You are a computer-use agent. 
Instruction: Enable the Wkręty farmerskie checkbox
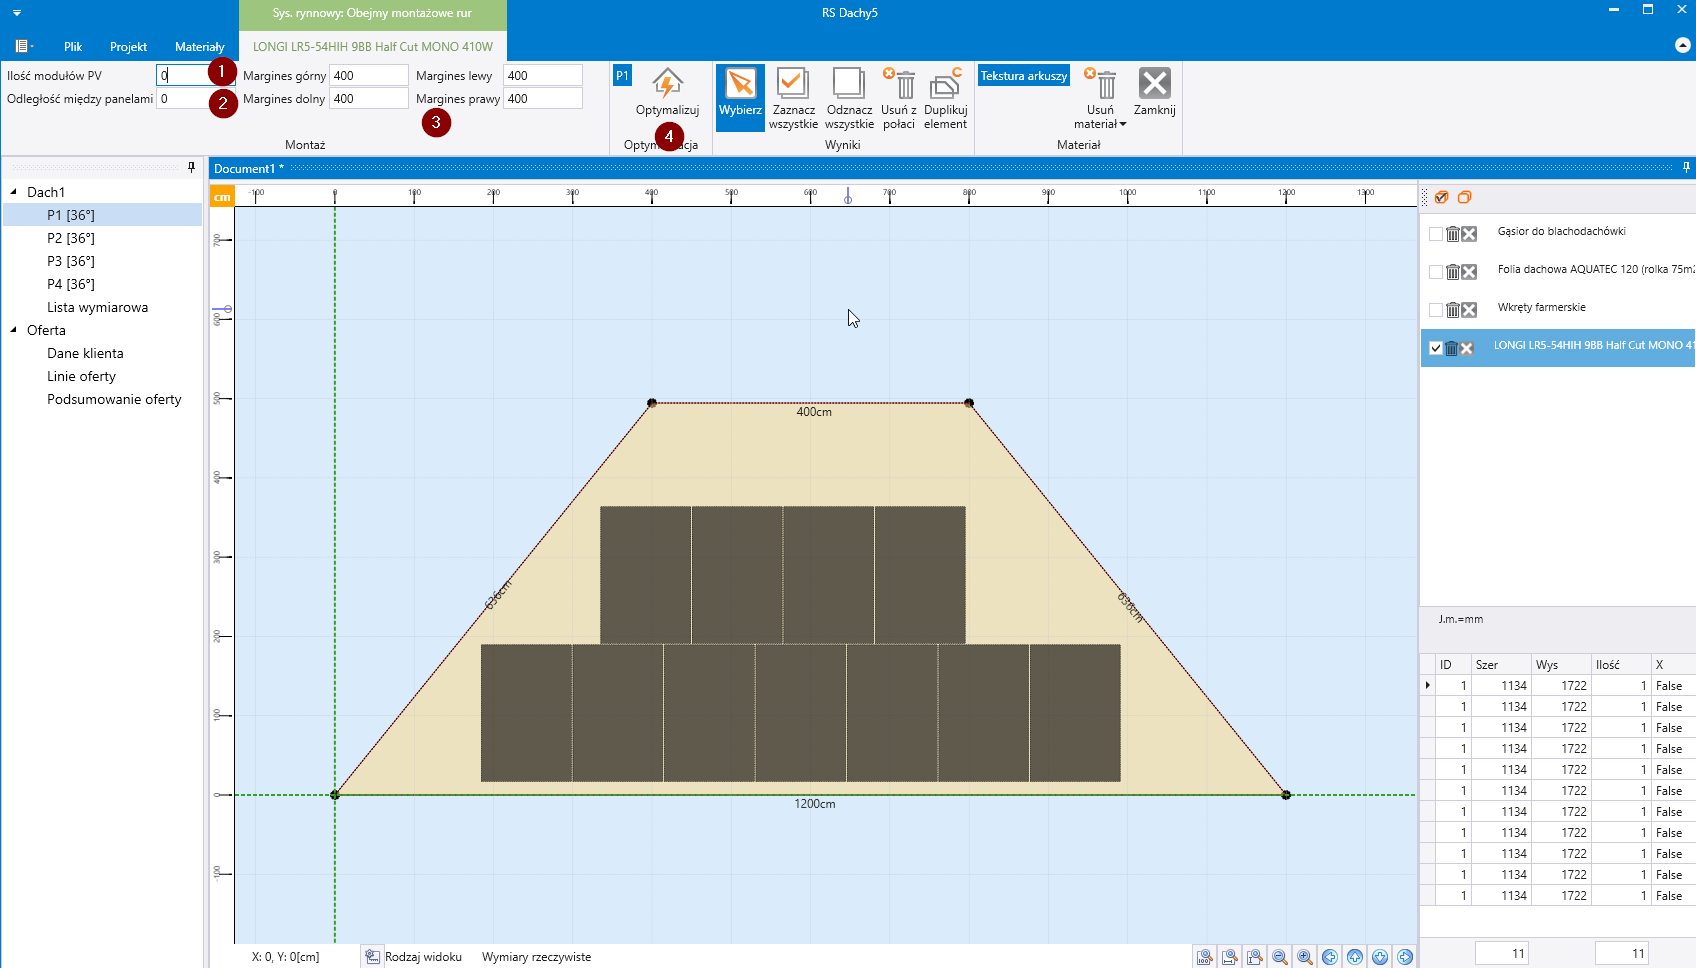point(1436,310)
